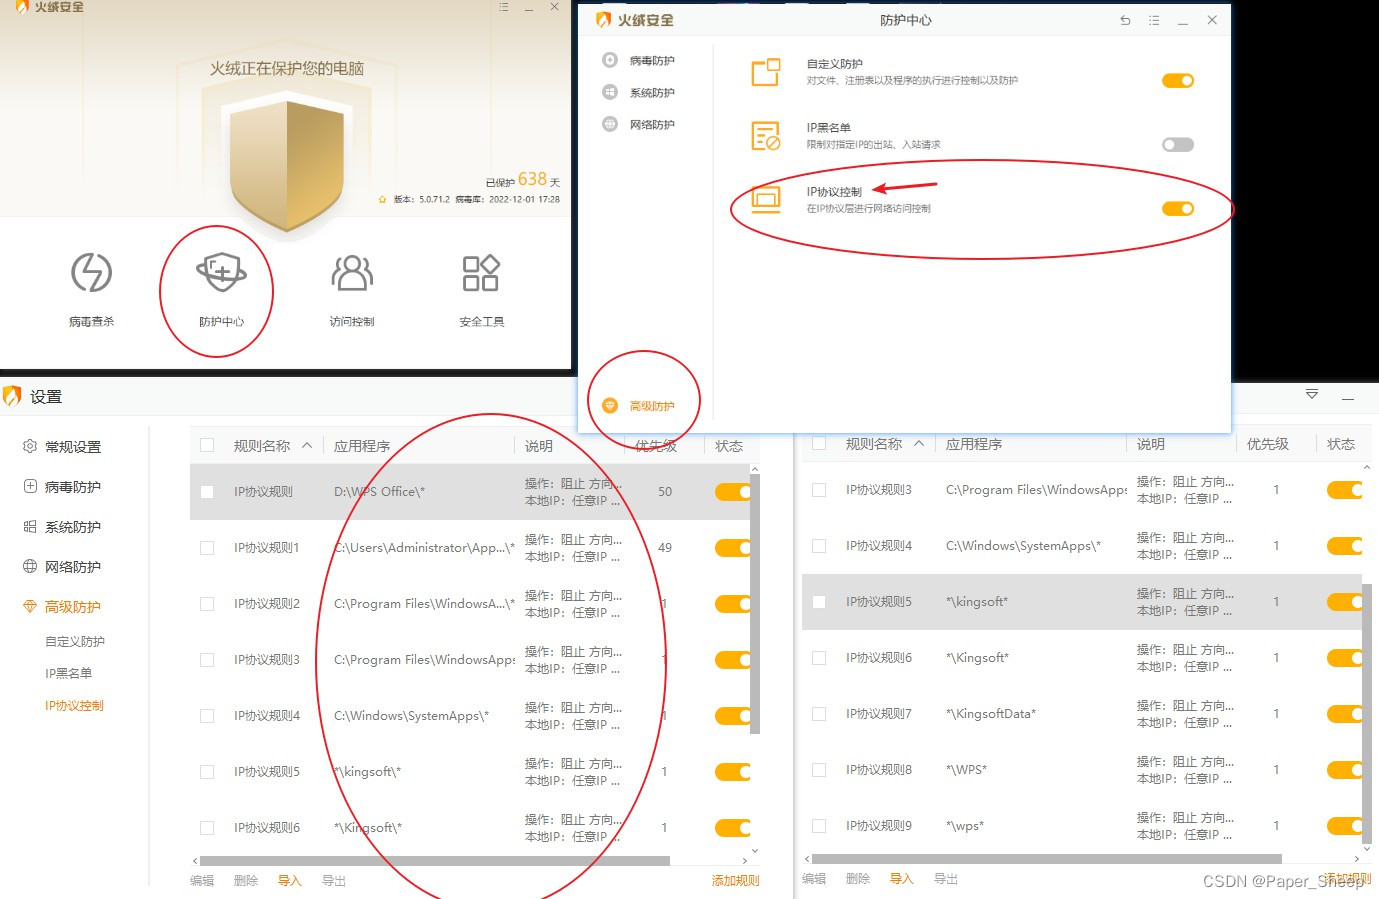This screenshot has height=899, width=1379.
Task: Select 高级防护 orange icon in 防护中心
Action: pyautogui.click(x=610, y=405)
